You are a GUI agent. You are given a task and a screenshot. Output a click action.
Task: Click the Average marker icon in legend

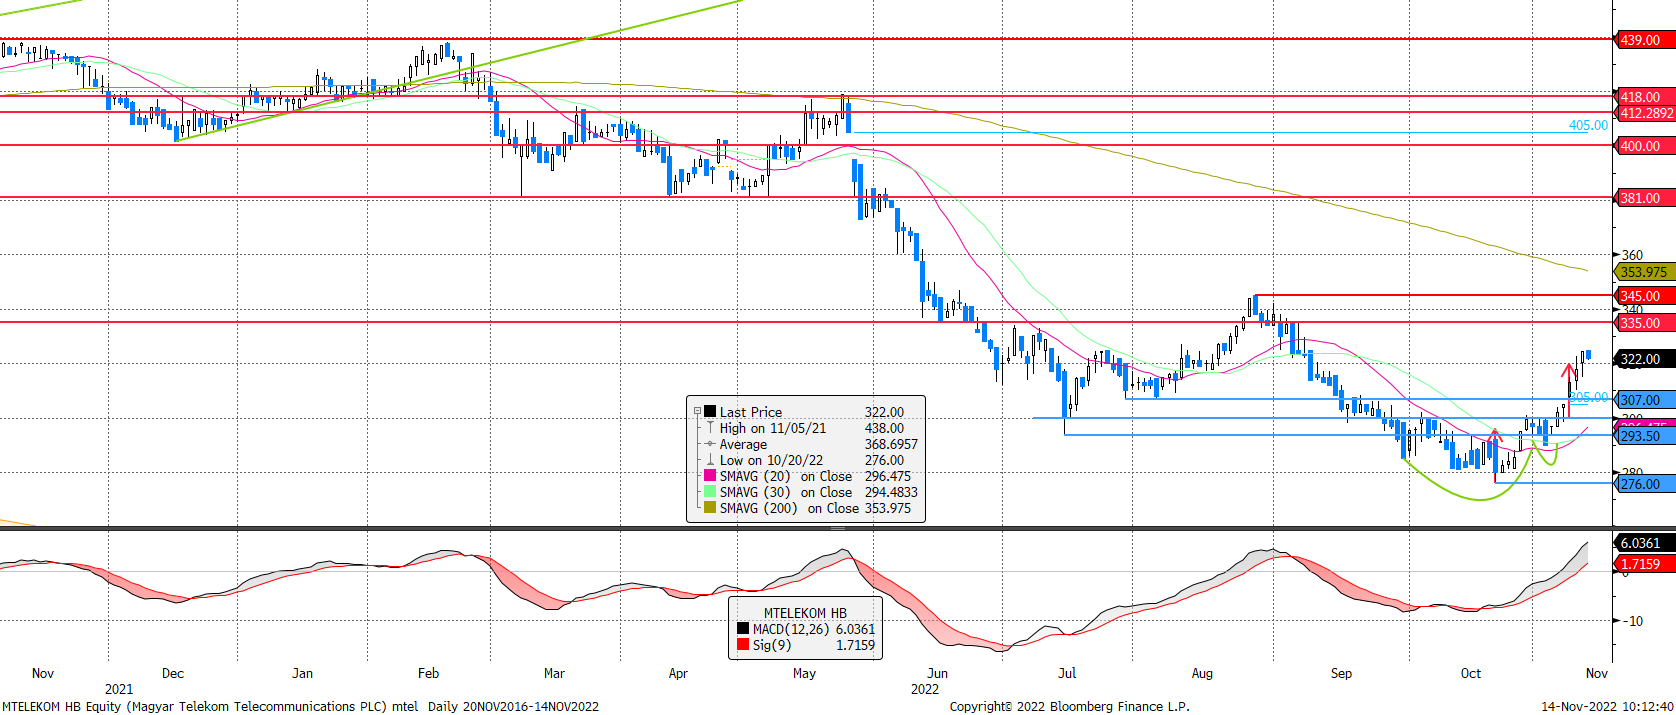[710, 444]
